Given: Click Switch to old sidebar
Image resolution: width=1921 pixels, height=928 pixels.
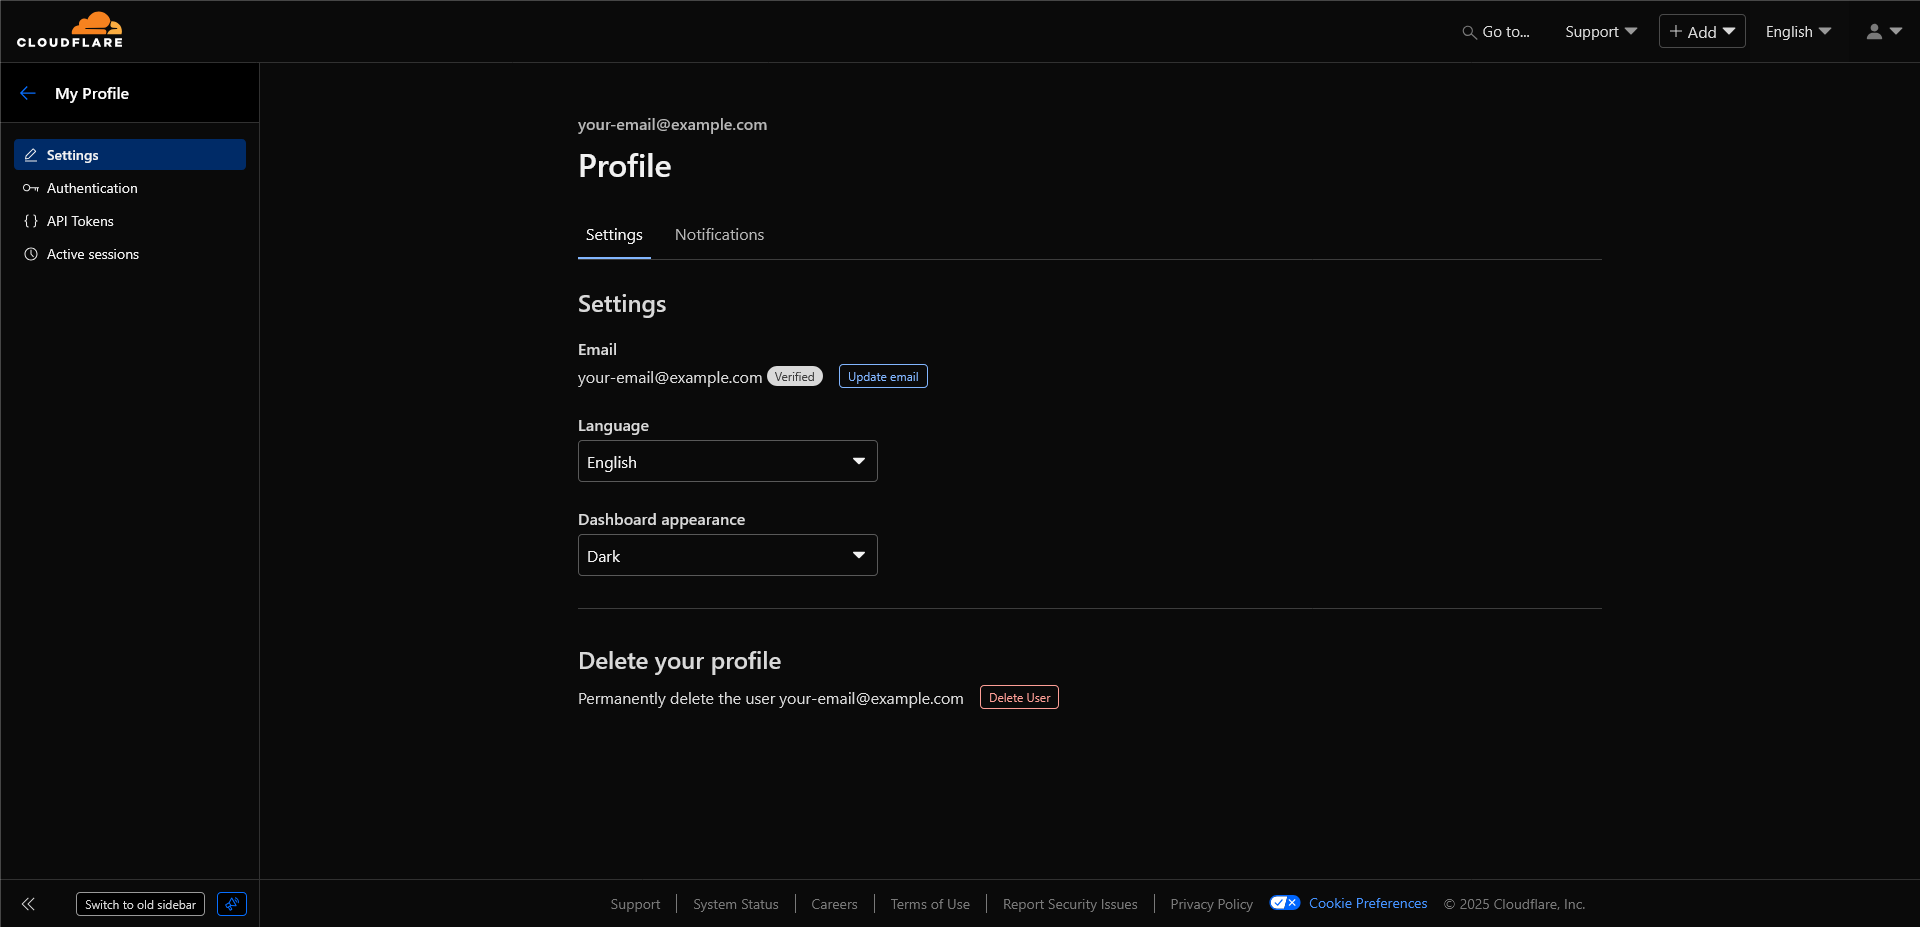Looking at the screenshot, I should coord(140,904).
